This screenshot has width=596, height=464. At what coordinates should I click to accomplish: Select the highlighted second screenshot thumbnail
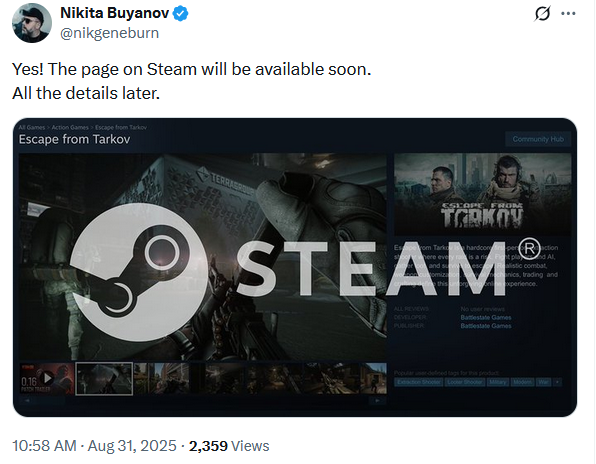pyautogui.click(x=104, y=378)
